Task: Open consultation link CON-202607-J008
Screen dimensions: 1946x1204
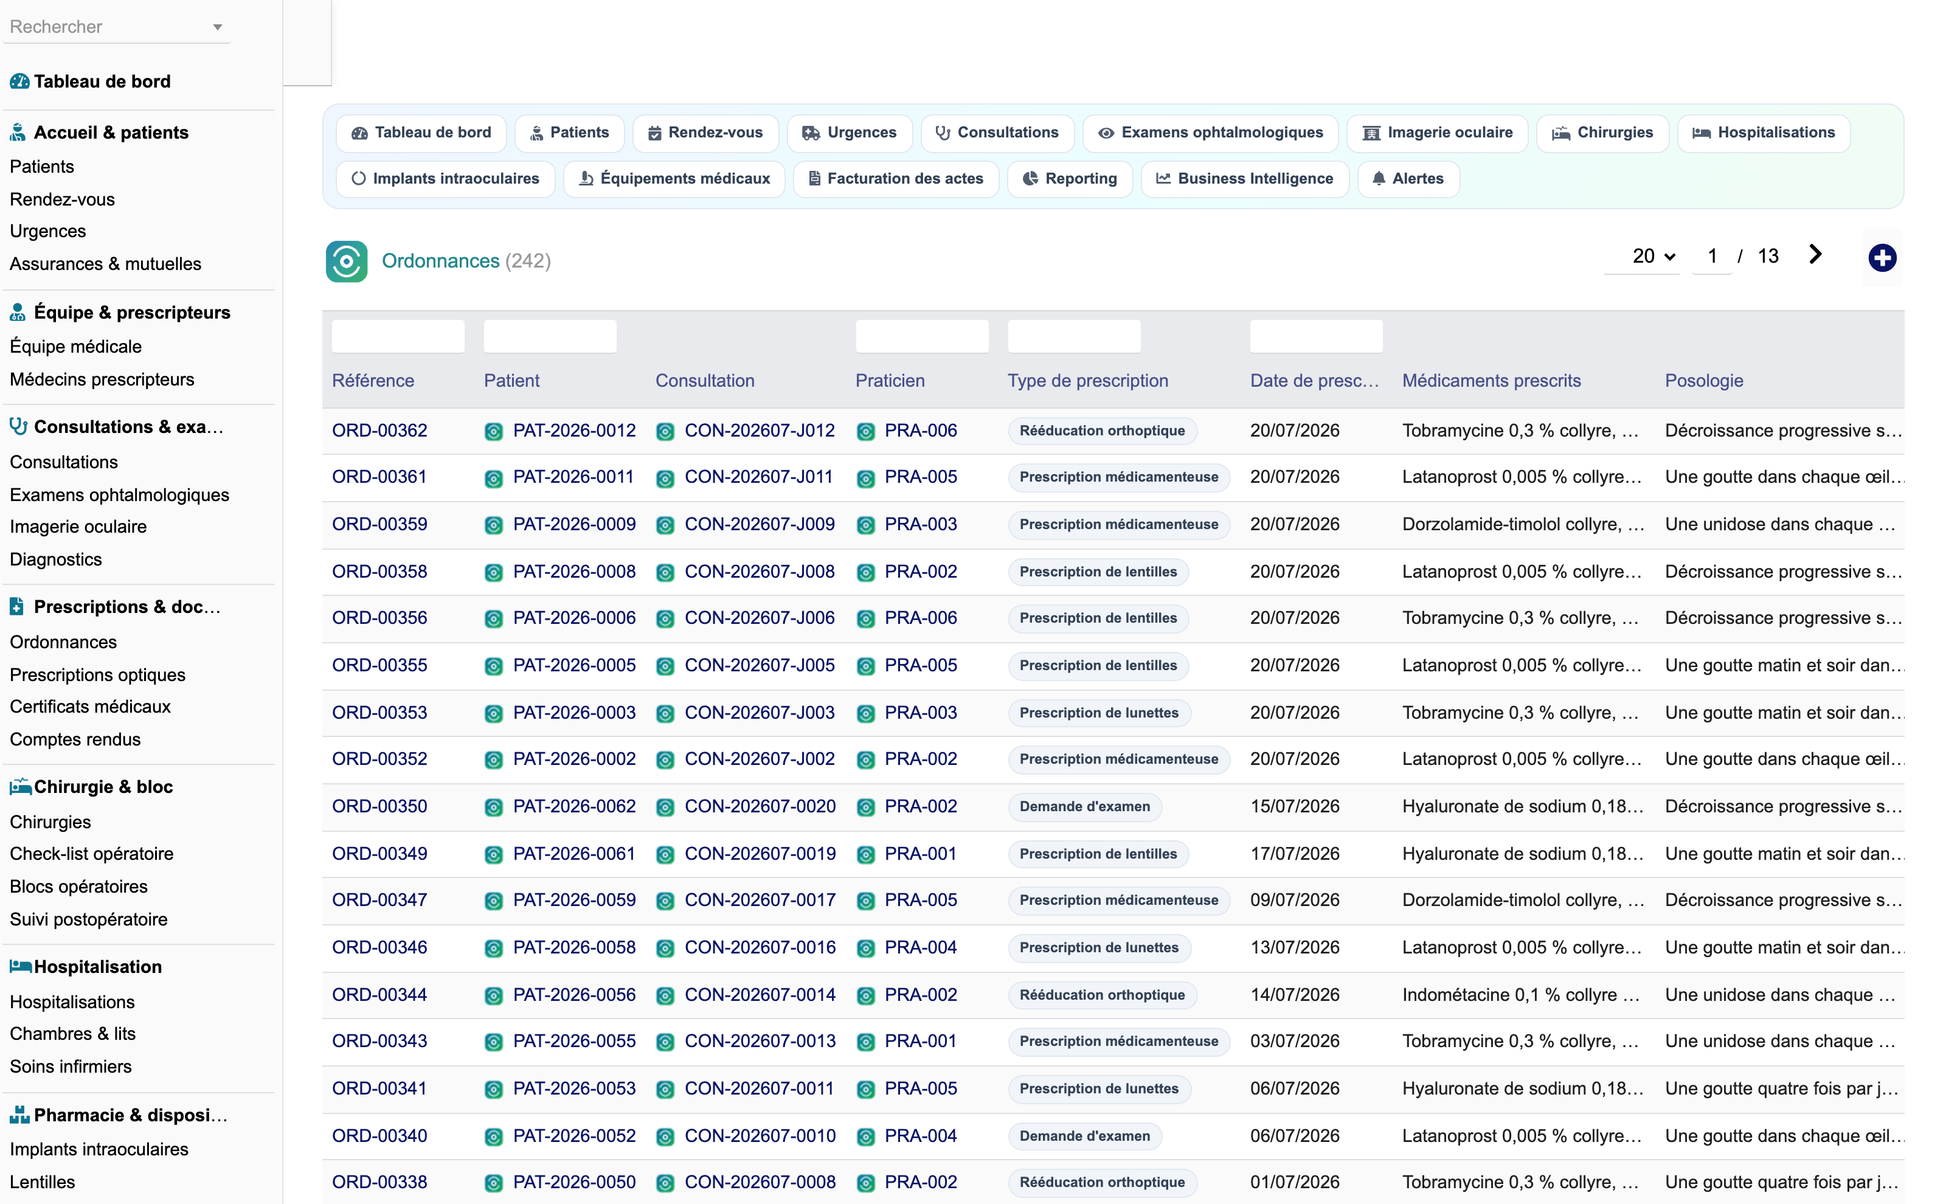Action: (760, 572)
